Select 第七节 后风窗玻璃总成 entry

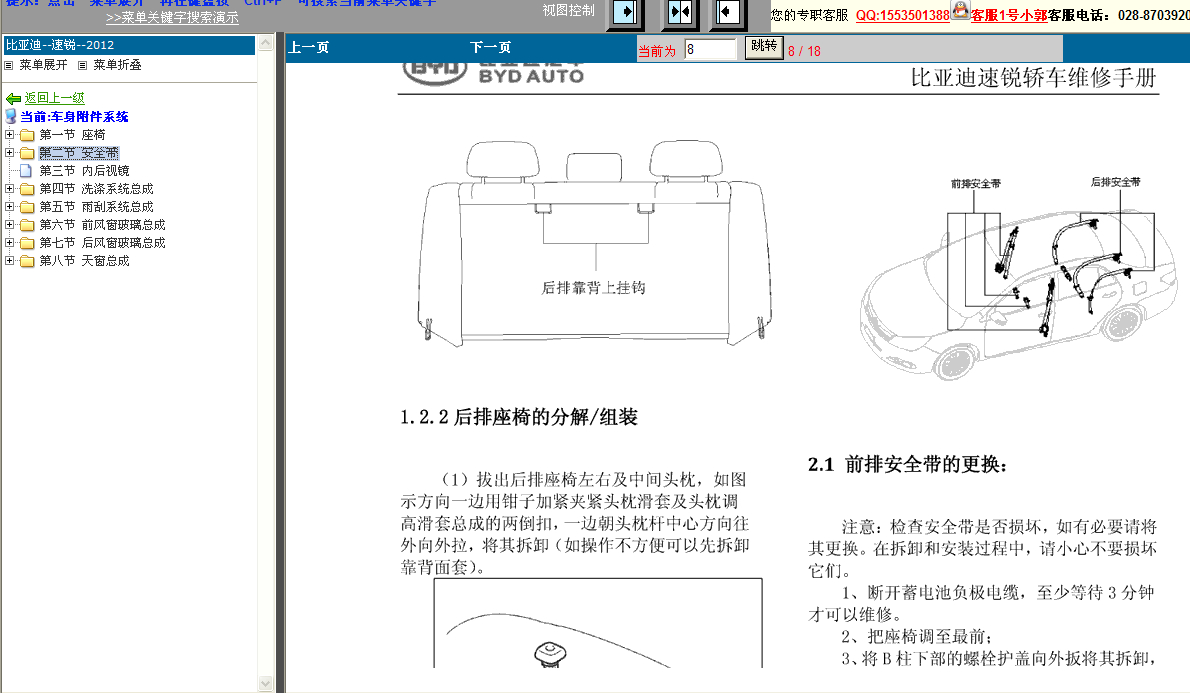(x=102, y=243)
